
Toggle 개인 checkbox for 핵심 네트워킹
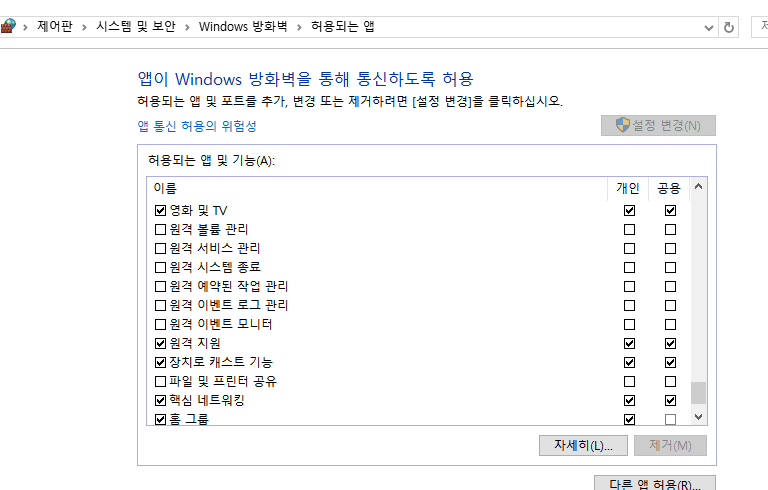629,400
